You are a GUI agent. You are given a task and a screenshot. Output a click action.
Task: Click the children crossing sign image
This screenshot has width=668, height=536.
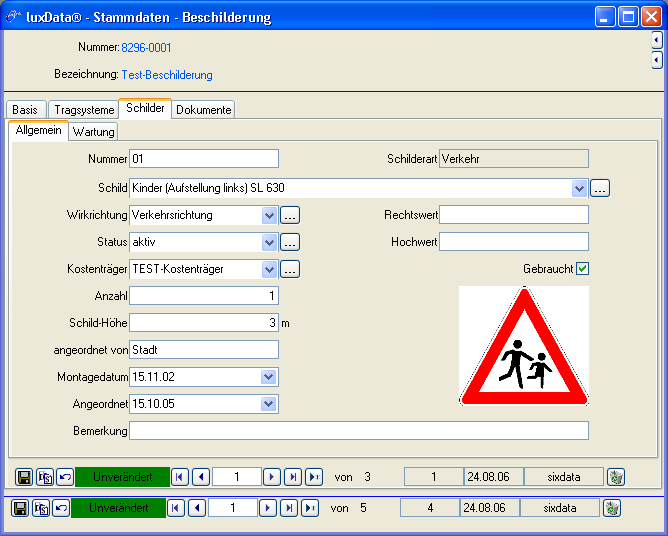tap(524, 346)
